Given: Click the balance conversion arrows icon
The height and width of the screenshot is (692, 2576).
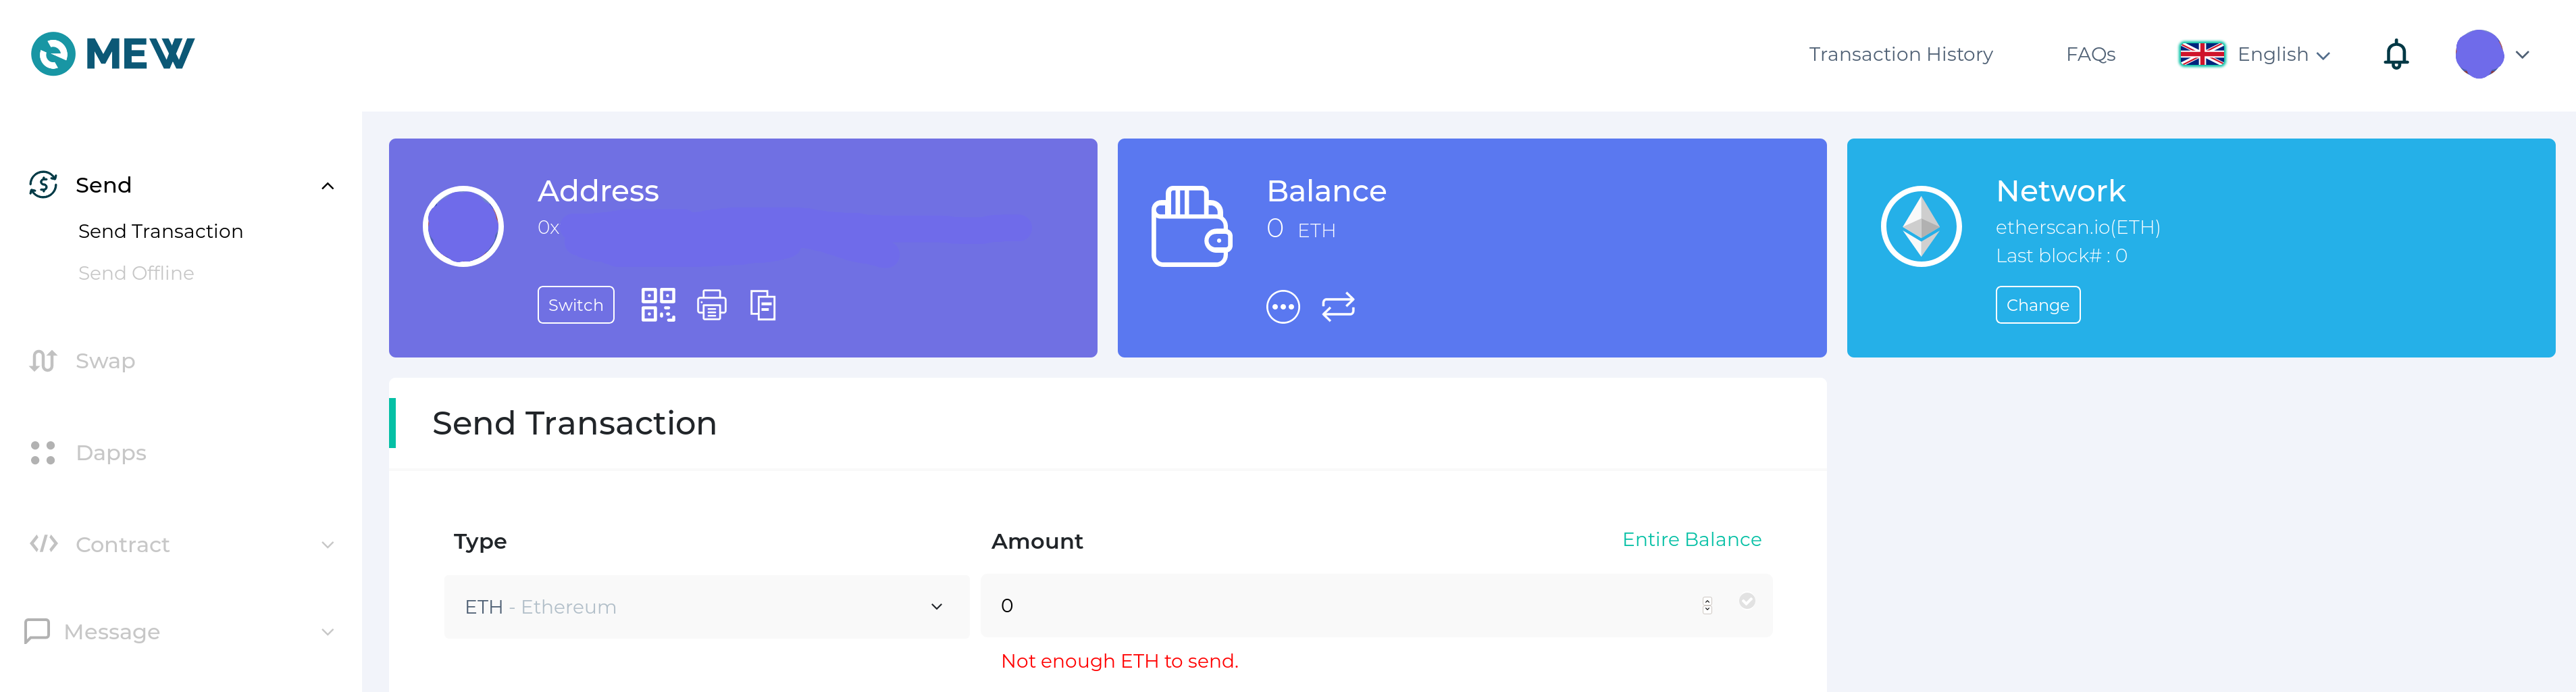Looking at the screenshot, I should (1339, 306).
